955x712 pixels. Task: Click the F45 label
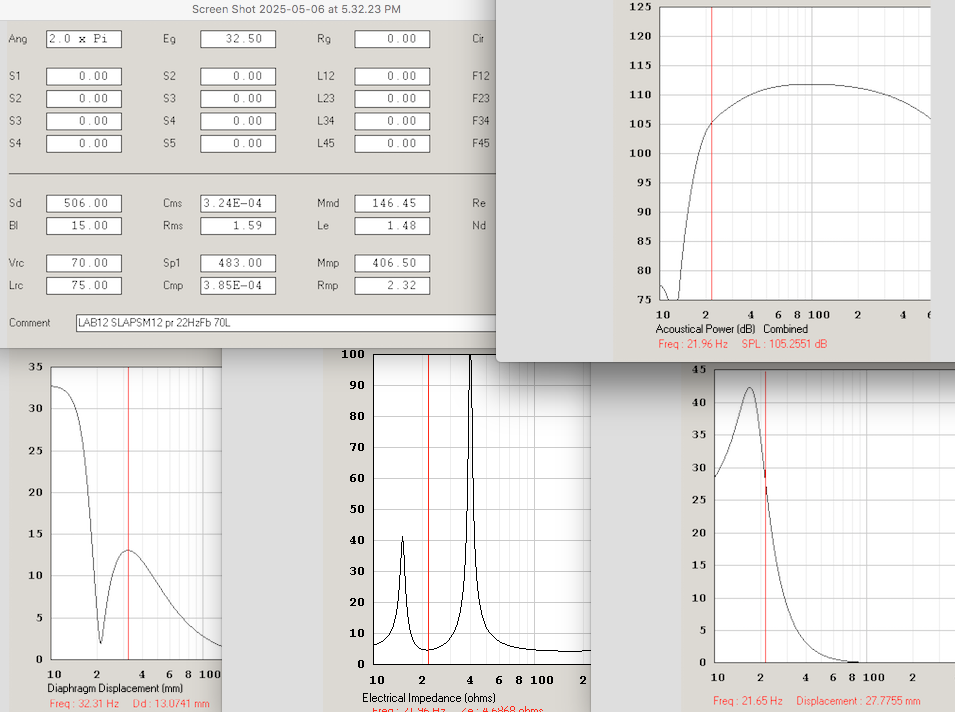[x=481, y=144]
